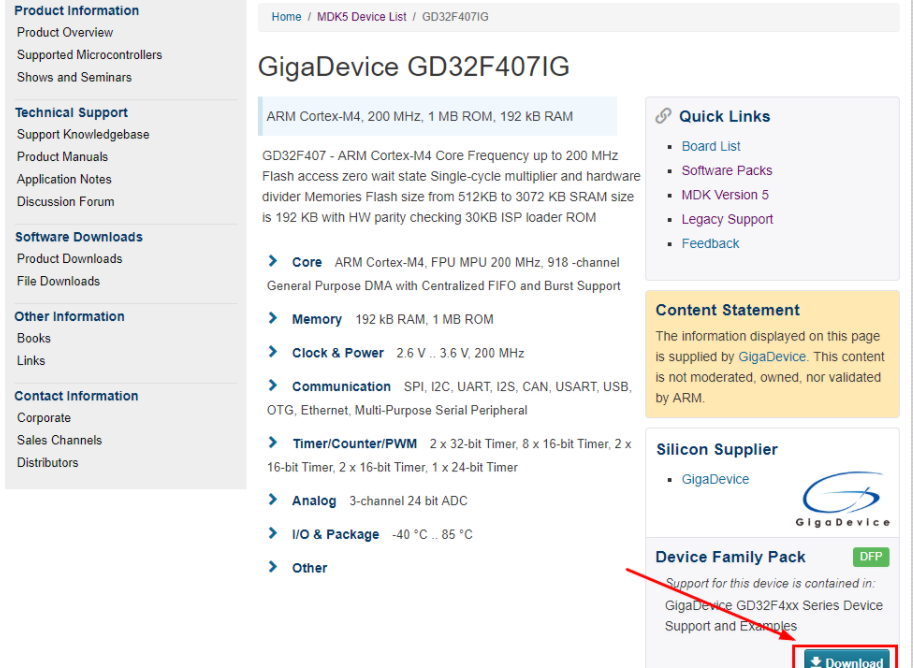Open Application Notes sidebar item
The width and height of the screenshot is (913, 668).
64,179
